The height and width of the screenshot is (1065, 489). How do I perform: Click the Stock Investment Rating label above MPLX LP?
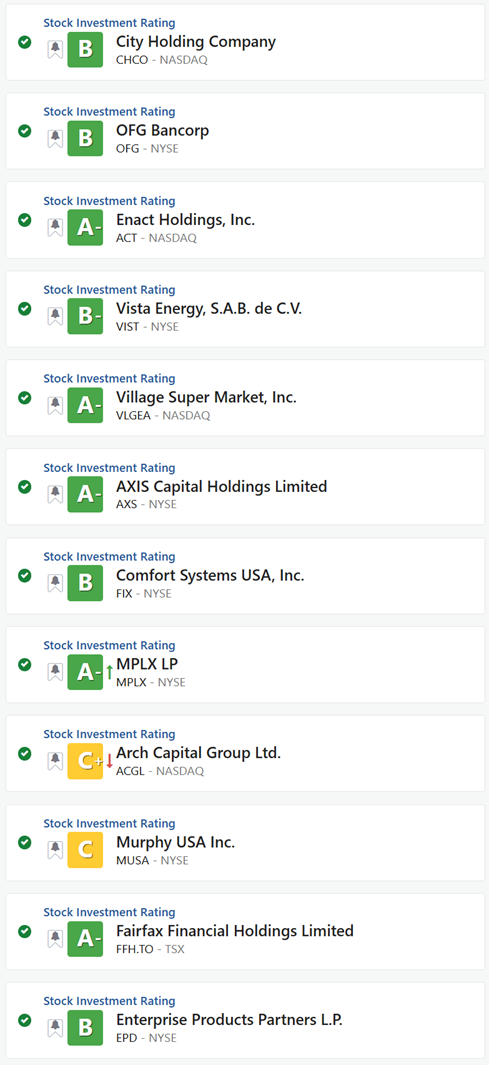point(109,645)
